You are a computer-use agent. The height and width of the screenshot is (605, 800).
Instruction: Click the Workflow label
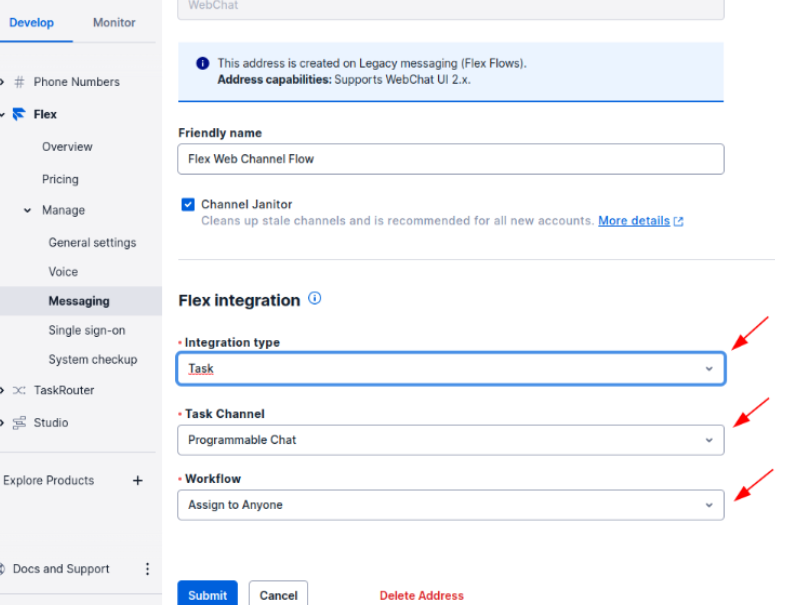213,478
